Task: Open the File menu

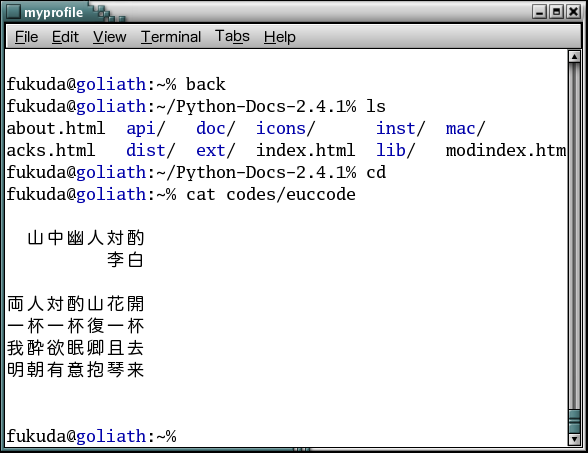Action: coord(26,37)
